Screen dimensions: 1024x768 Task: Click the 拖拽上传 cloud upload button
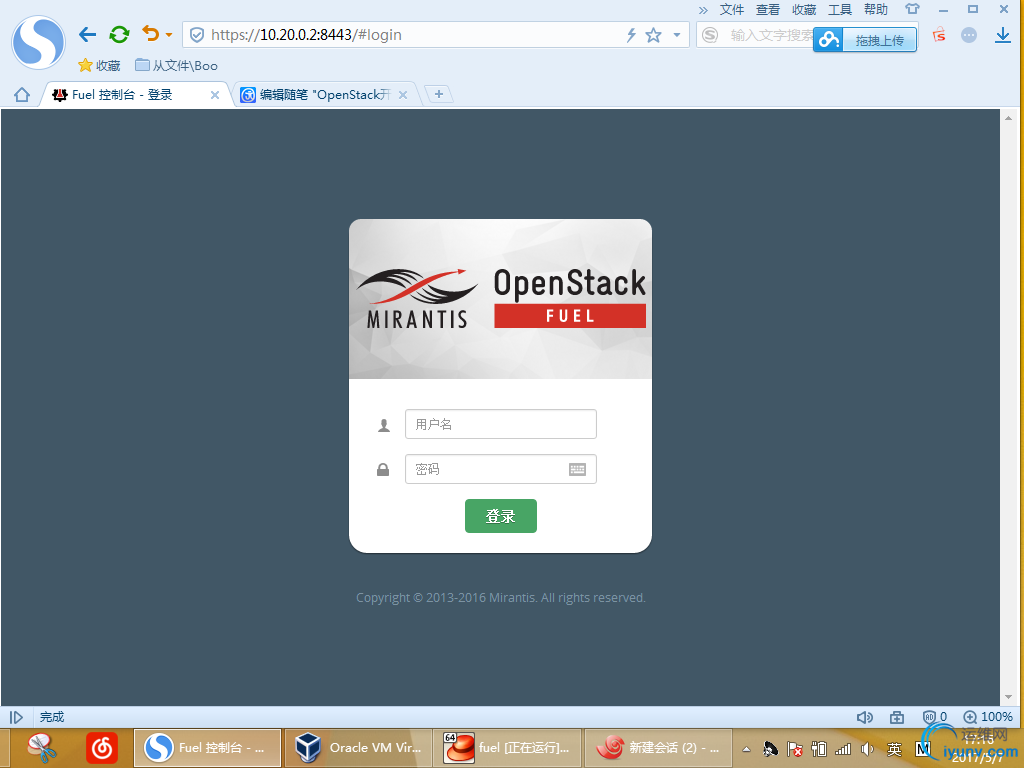tap(865, 40)
